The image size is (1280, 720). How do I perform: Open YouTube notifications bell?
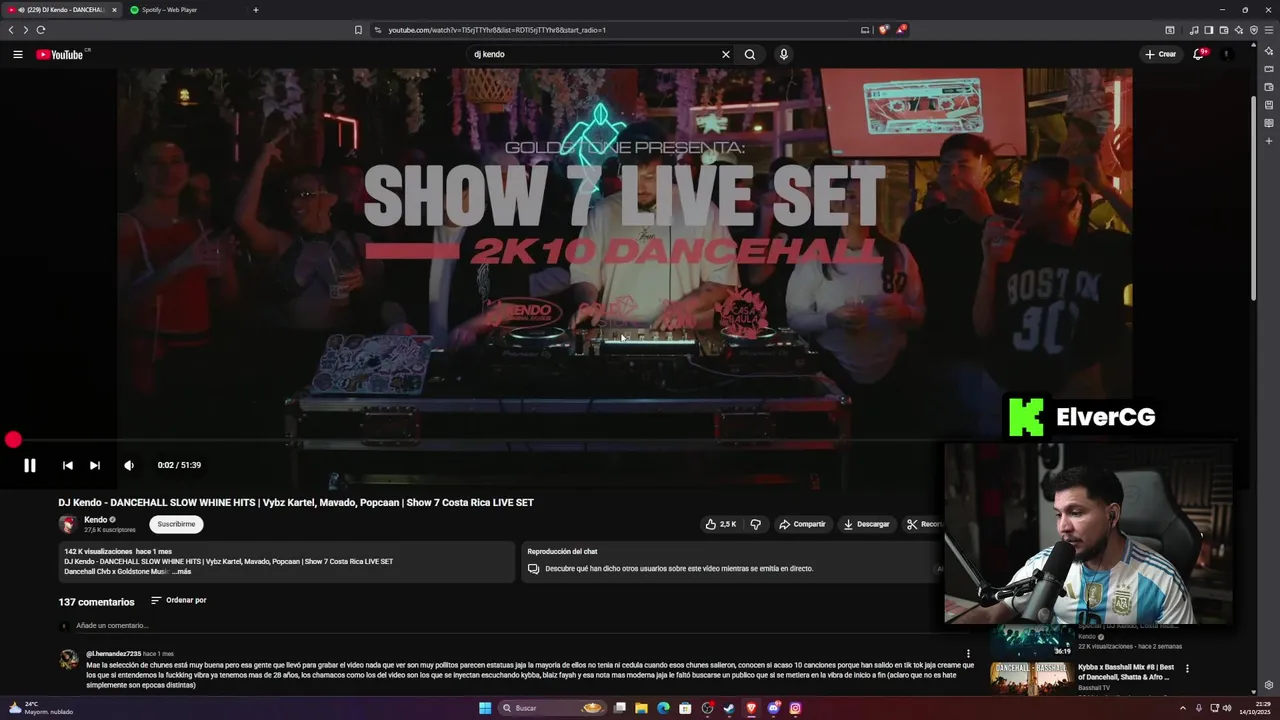tap(1198, 54)
